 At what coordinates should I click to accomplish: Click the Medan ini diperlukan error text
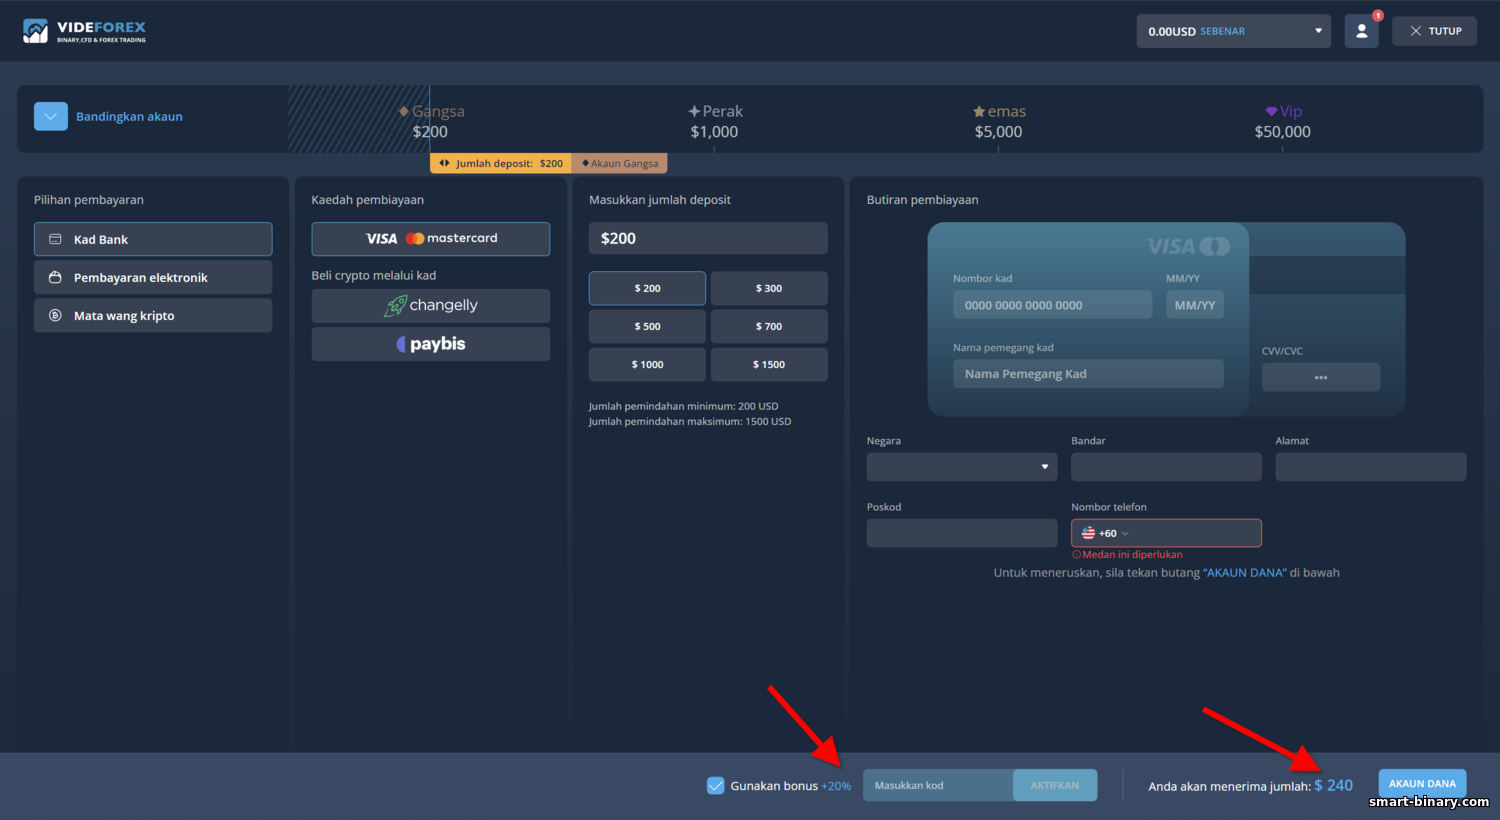tap(1127, 554)
